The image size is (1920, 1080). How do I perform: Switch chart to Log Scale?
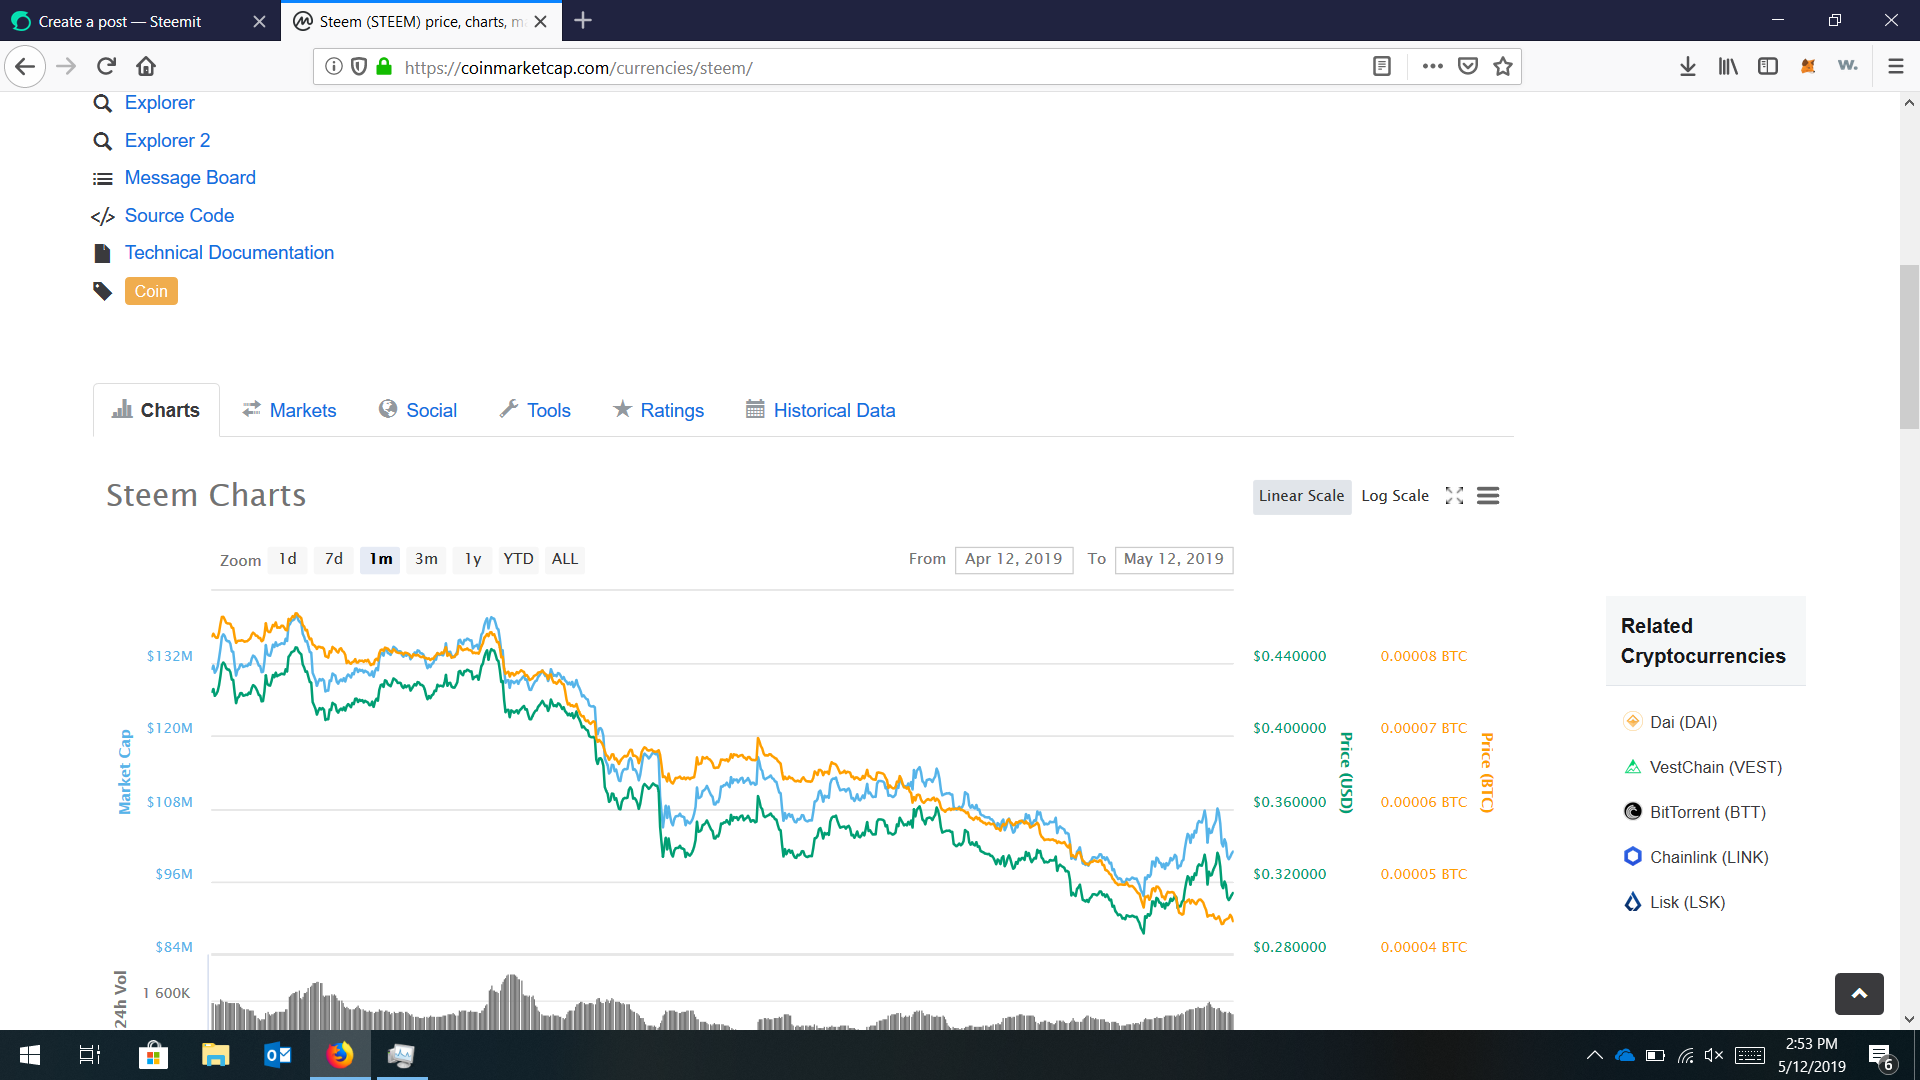1394,496
